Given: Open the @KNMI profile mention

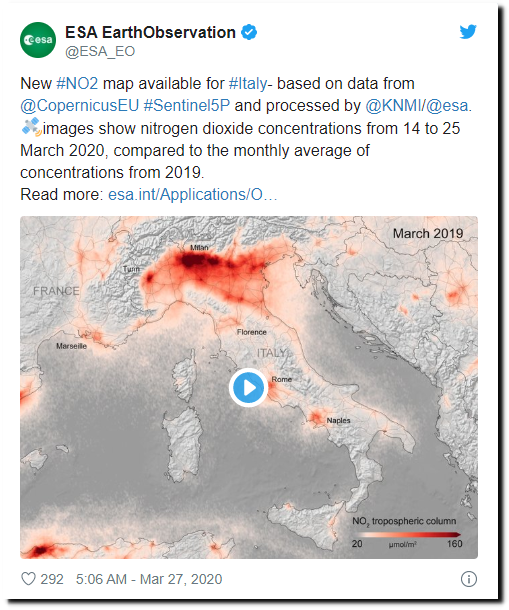Looking at the screenshot, I should coord(393,106).
